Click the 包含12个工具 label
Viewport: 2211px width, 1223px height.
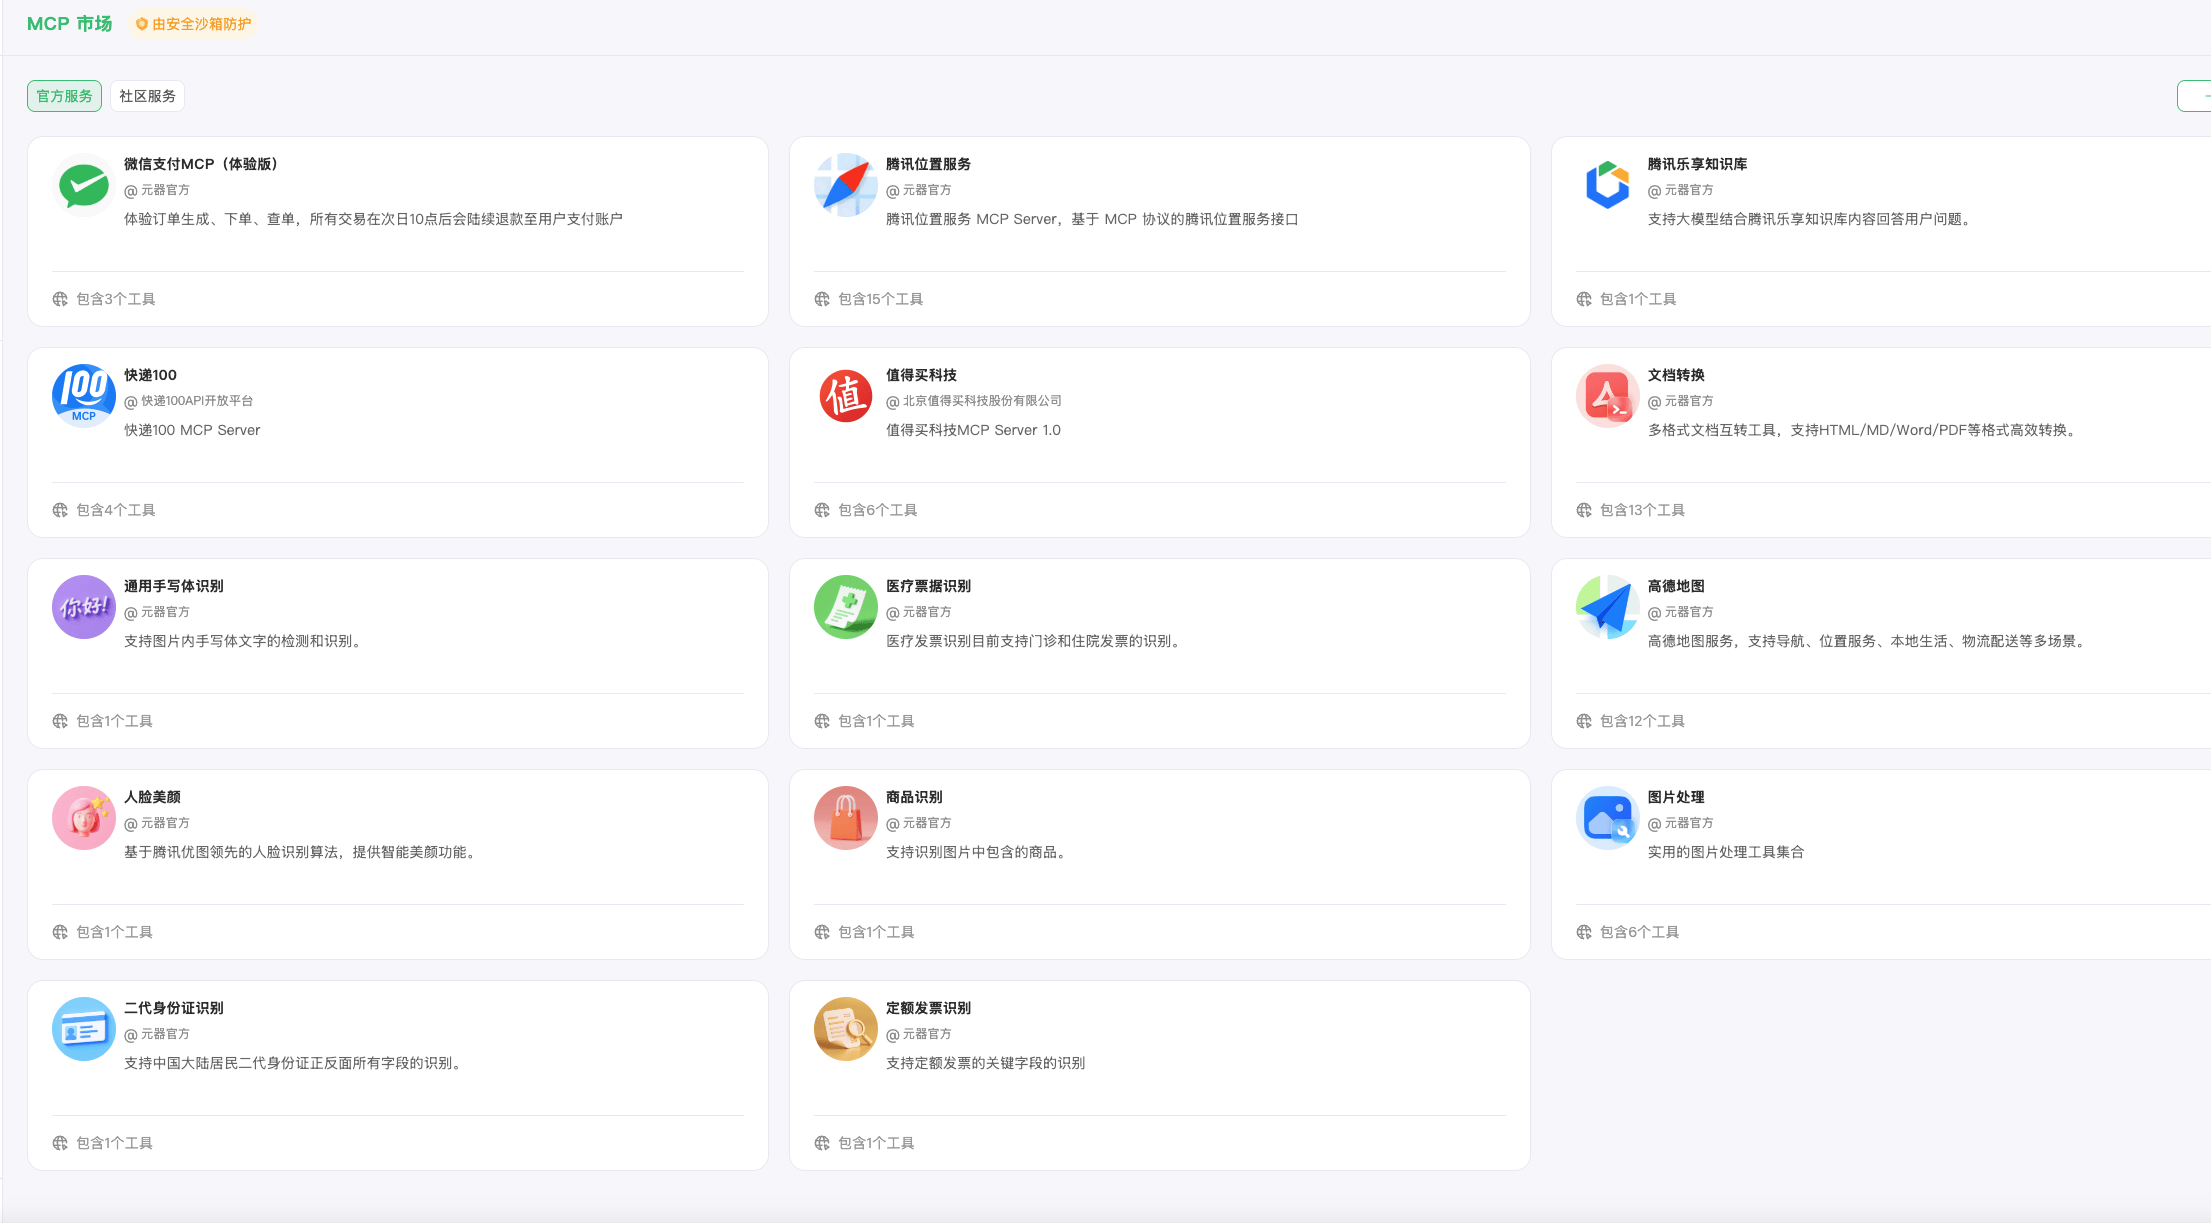1642,721
